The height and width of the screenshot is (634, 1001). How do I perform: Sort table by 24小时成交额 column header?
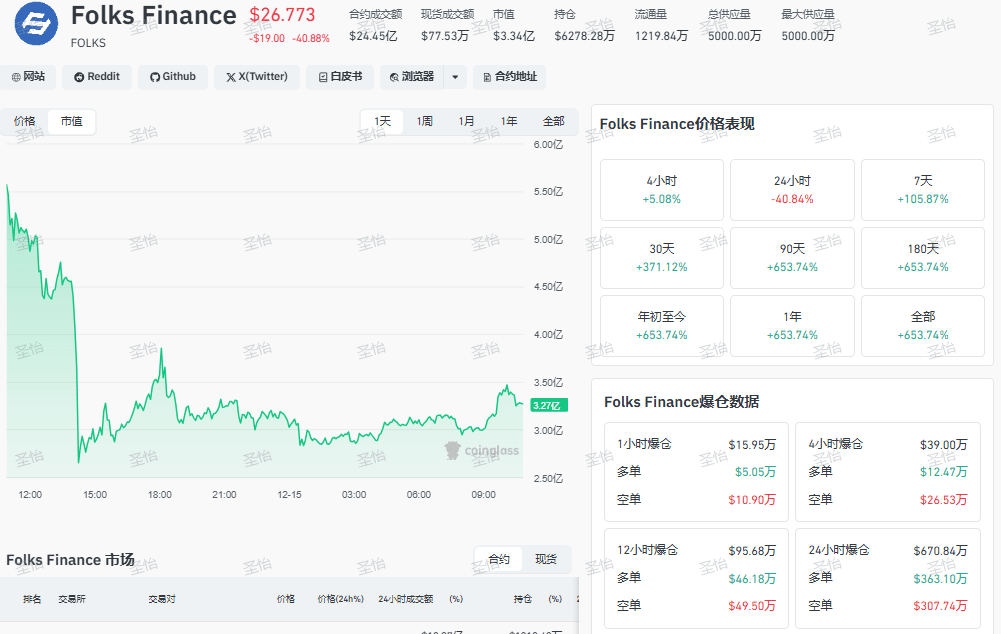click(x=405, y=599)
